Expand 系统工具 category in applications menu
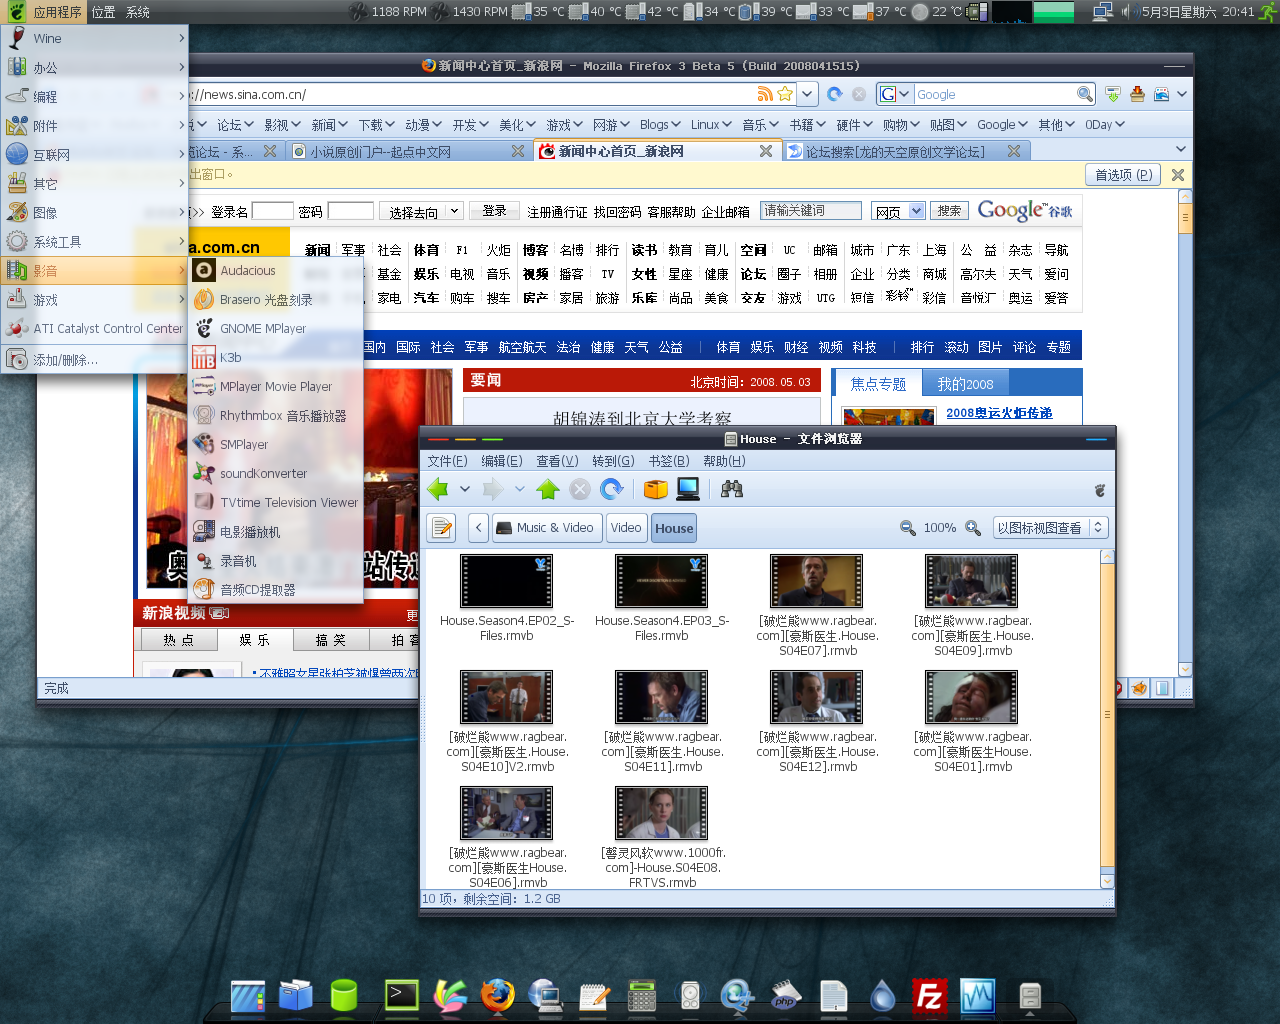 (x=95, y=241)
